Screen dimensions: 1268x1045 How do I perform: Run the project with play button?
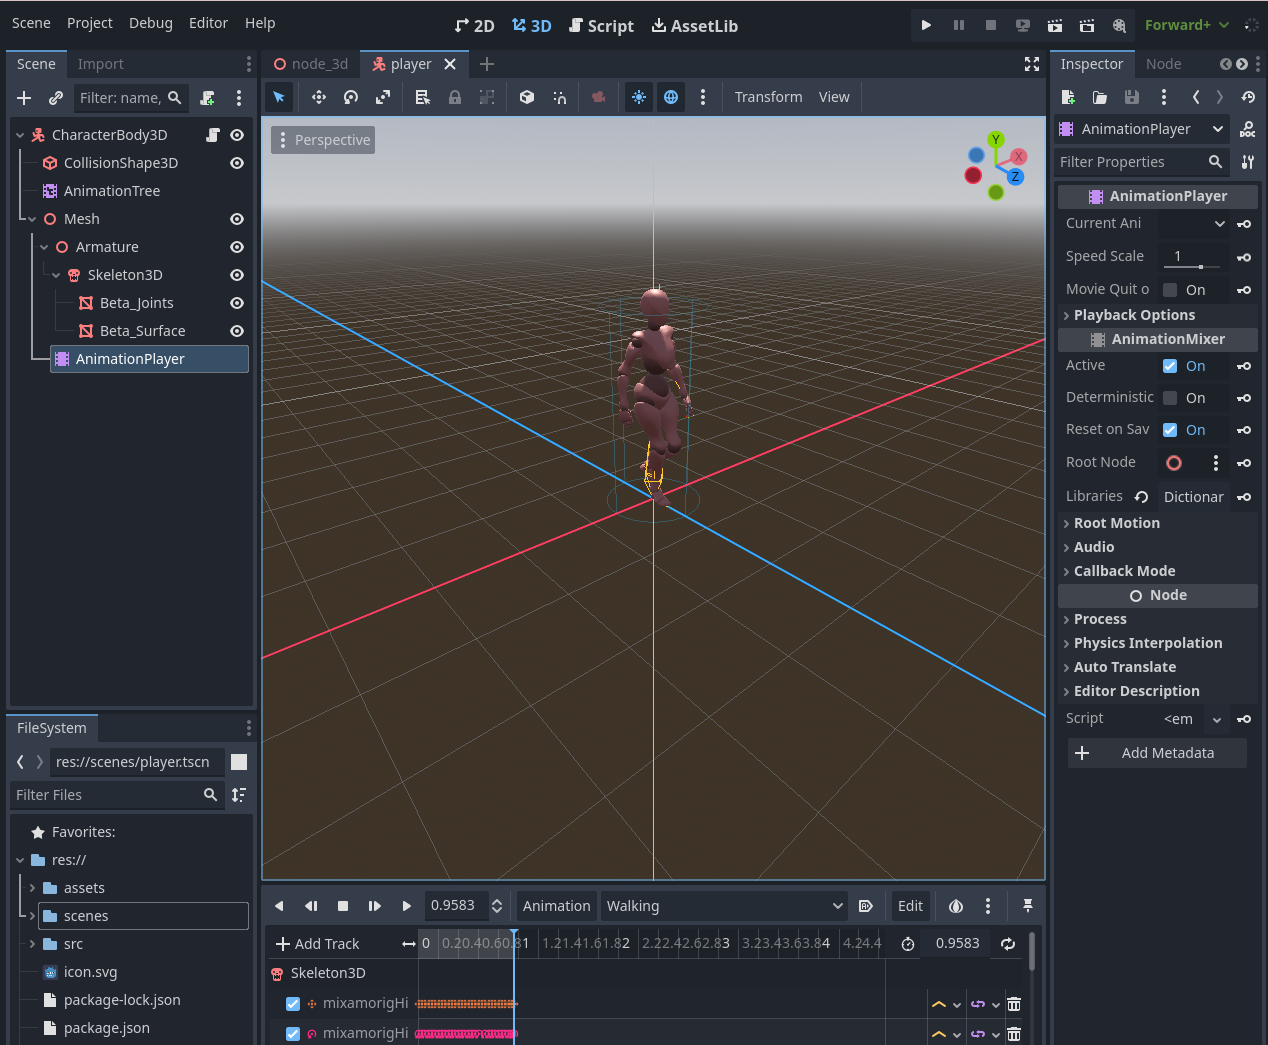click(x=926, y=25)
